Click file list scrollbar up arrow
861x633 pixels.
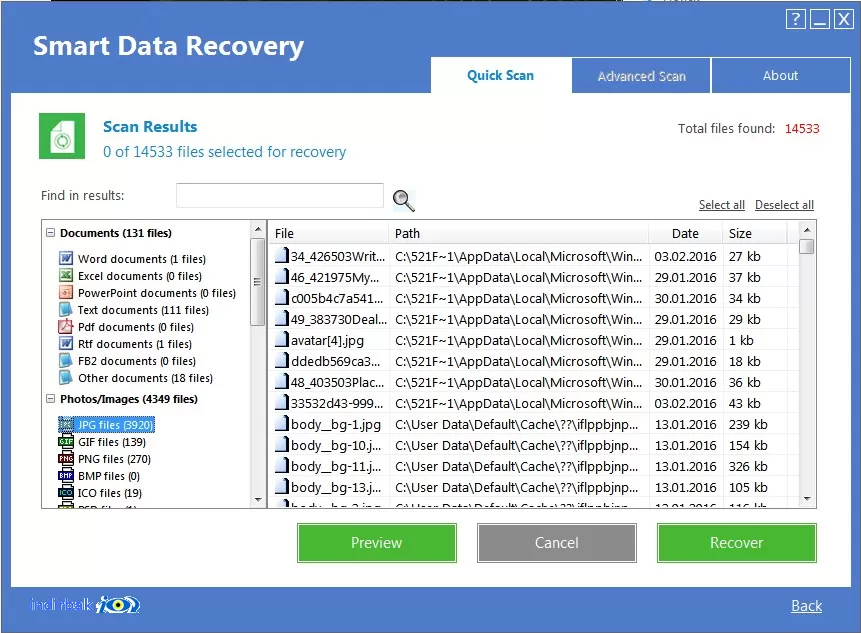[x=807, y=229]
